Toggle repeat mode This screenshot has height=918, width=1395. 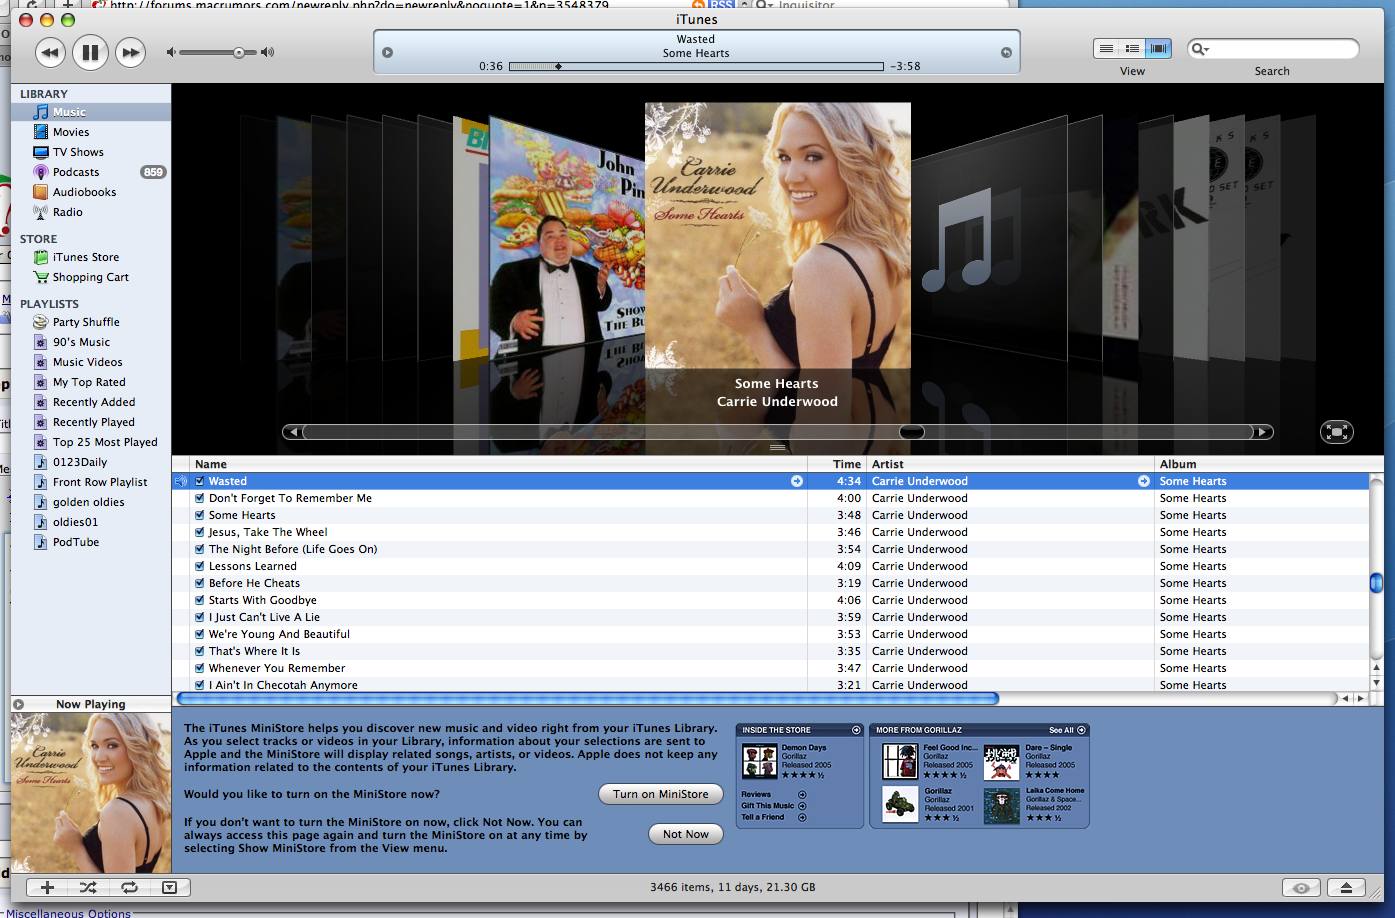coord(129,887)
